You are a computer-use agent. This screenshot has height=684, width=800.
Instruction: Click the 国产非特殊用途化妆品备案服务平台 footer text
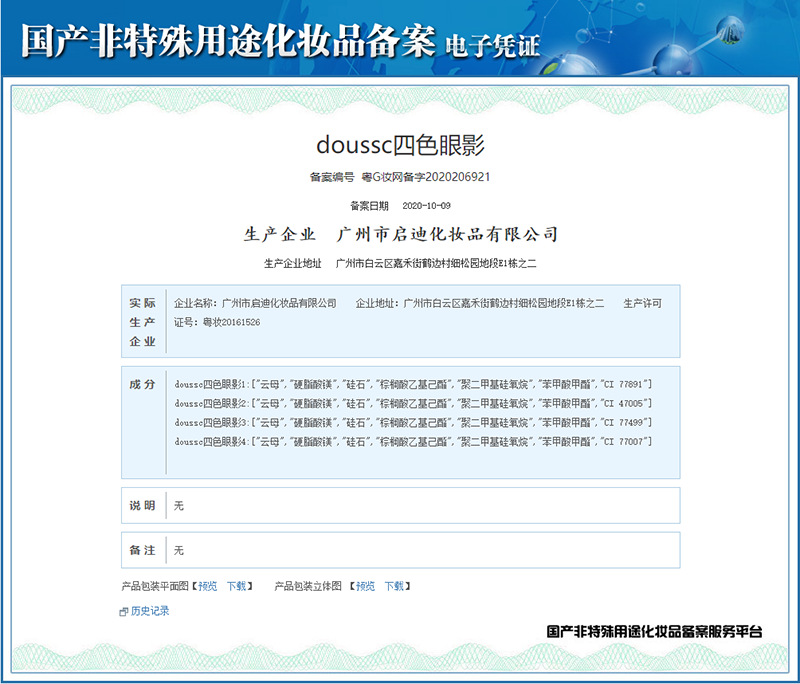pos(655,631)
